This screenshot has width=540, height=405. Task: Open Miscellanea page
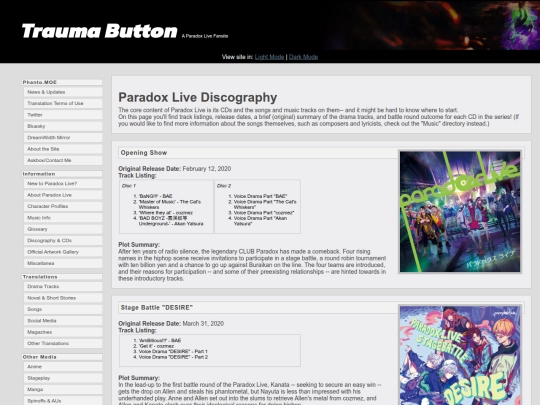point(63,263)
